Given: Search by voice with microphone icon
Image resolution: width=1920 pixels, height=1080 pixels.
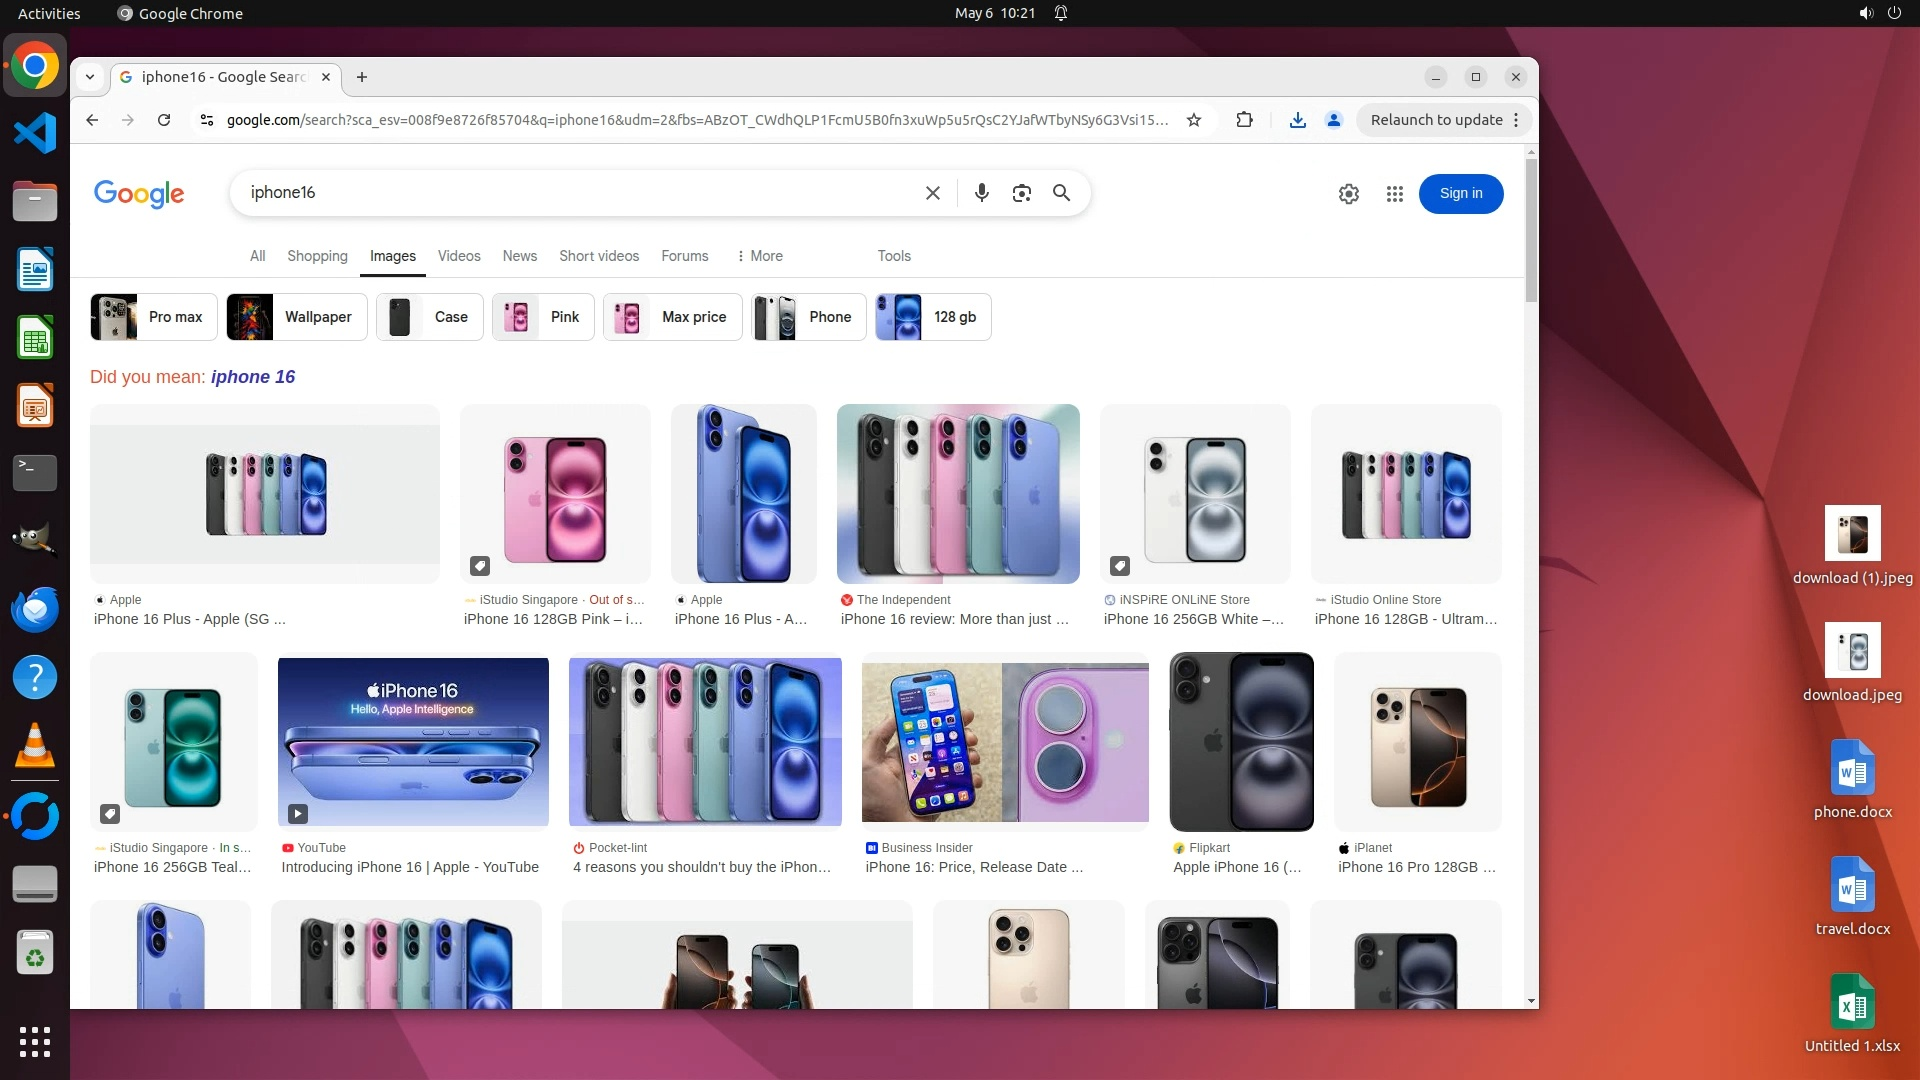Looking at the screenshot, I should [x=981, y=193].
